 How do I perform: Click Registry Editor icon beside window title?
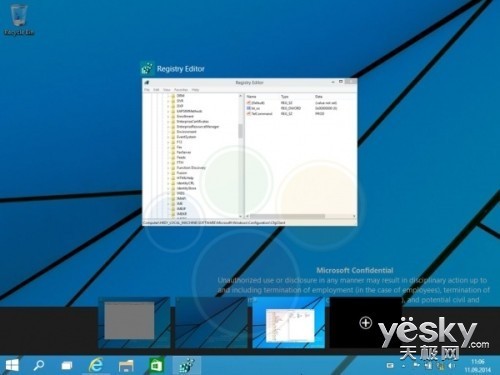click(147, 68)
